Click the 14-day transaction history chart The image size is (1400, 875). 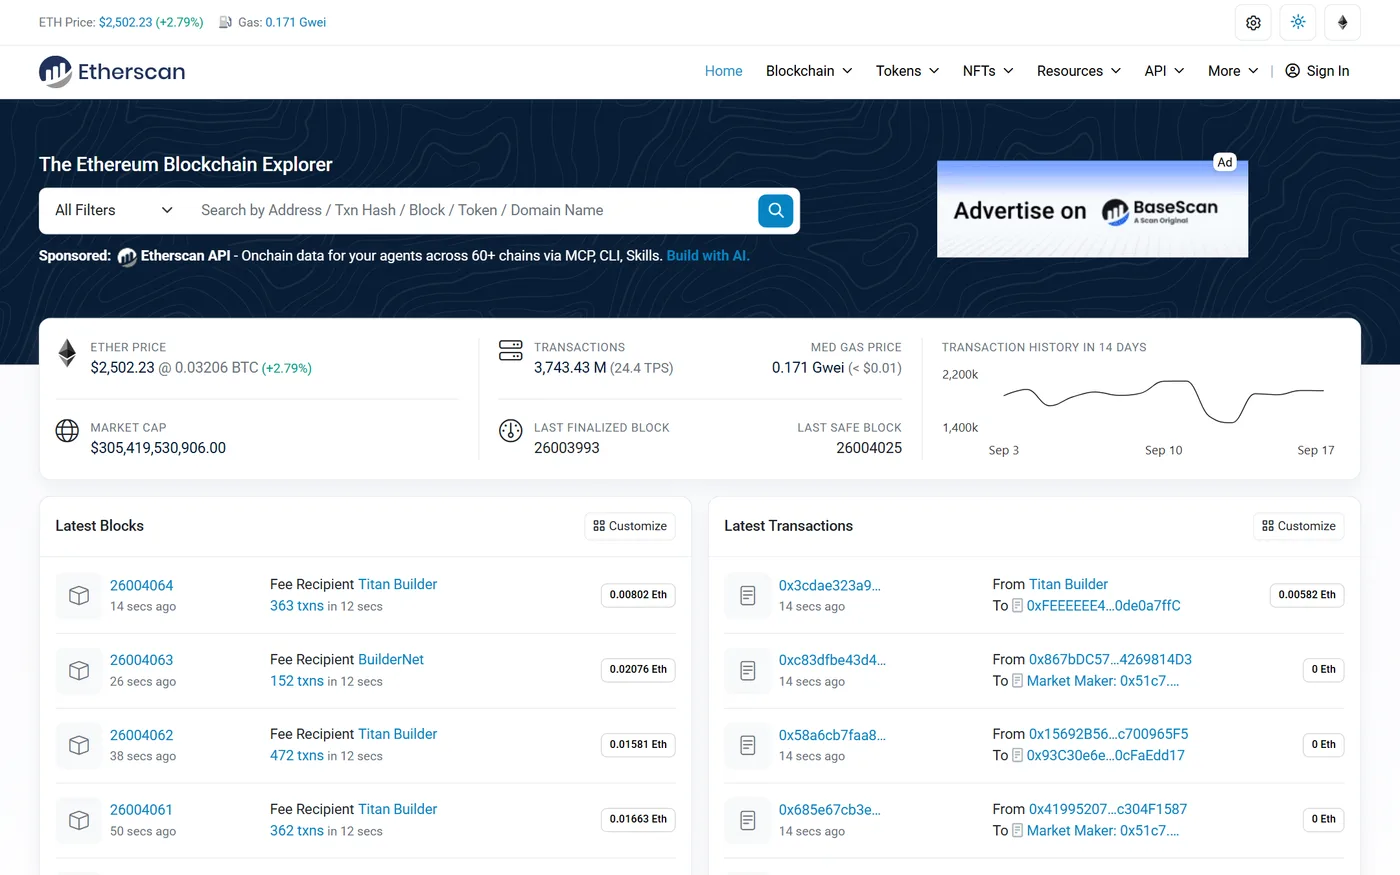(x=1163, y=400)
